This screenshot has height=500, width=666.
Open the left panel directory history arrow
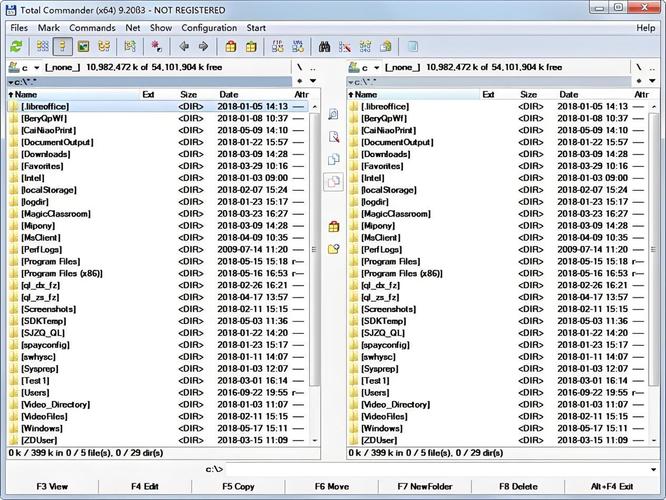(313, 81)
